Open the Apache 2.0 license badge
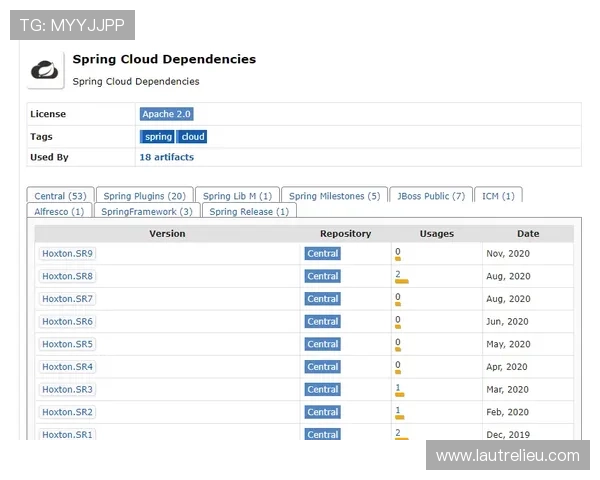The width and height of the screenshot is (600, 480). point(166,114)
